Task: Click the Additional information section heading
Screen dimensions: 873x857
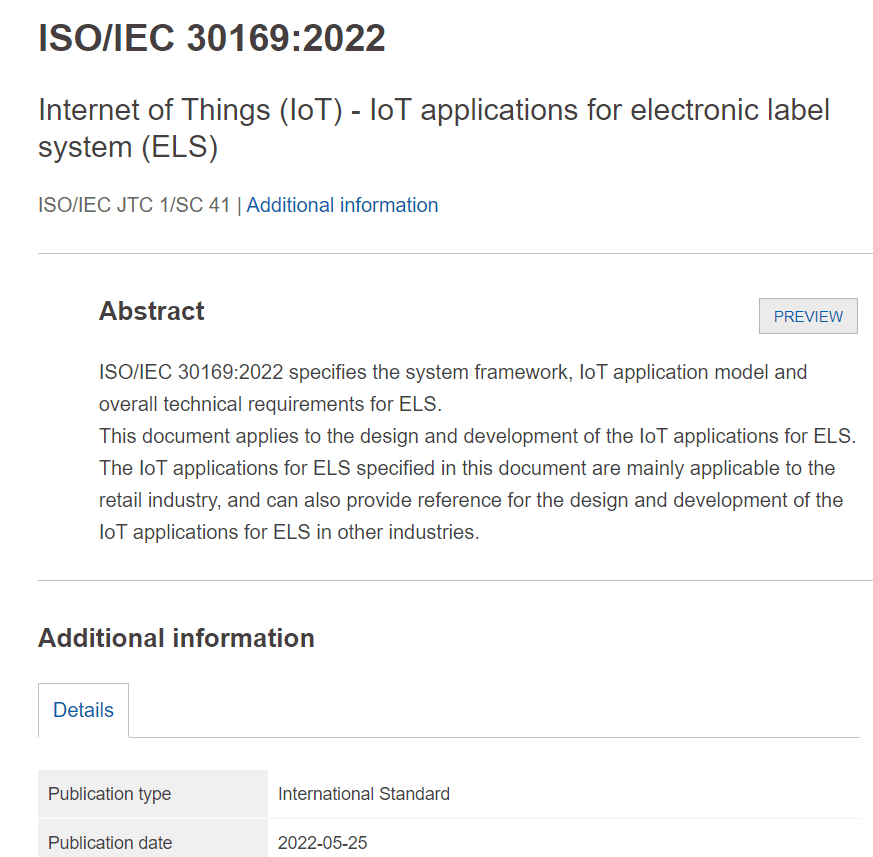Action: 176,638
